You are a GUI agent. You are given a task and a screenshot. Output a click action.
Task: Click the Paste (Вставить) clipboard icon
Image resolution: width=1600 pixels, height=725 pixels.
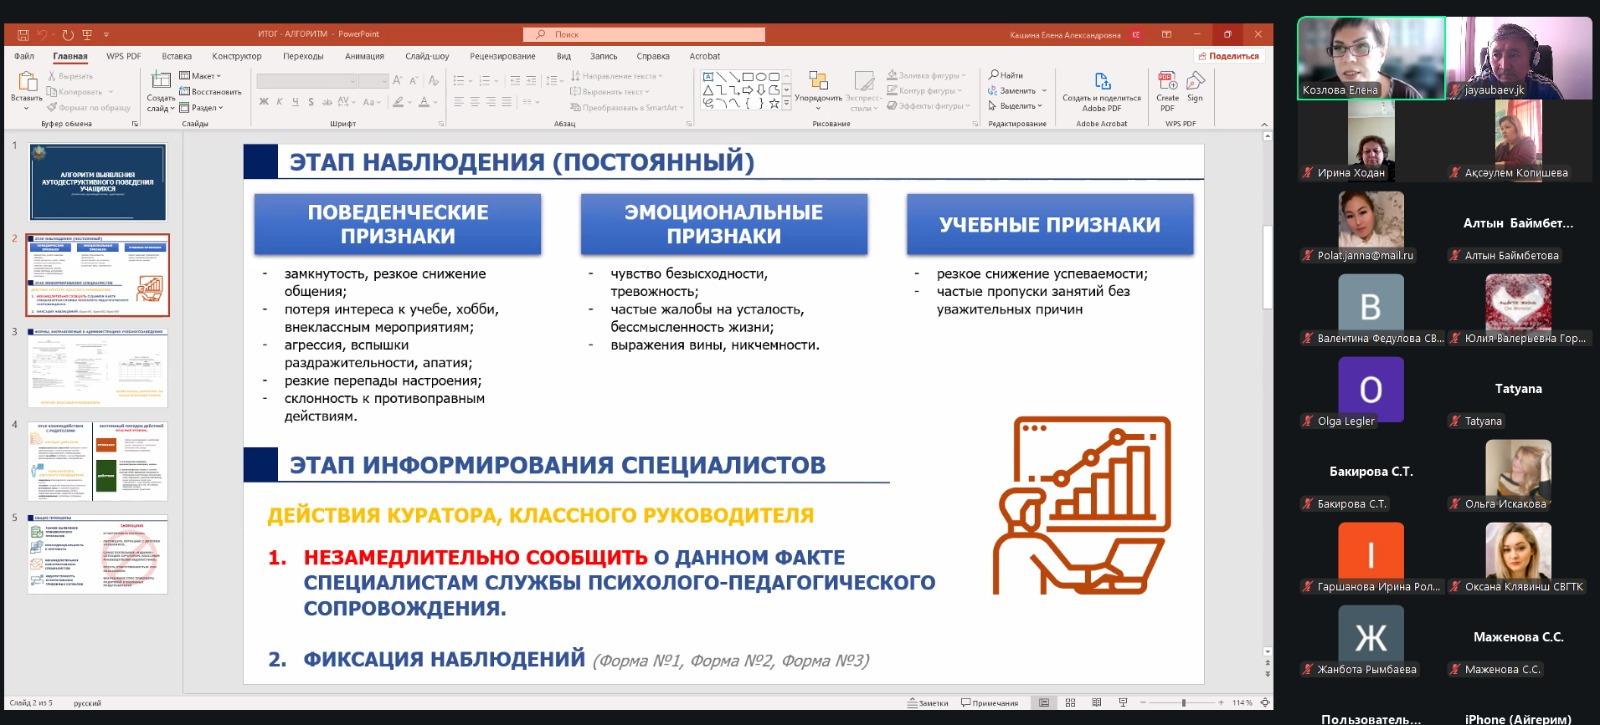click(26, 82)
